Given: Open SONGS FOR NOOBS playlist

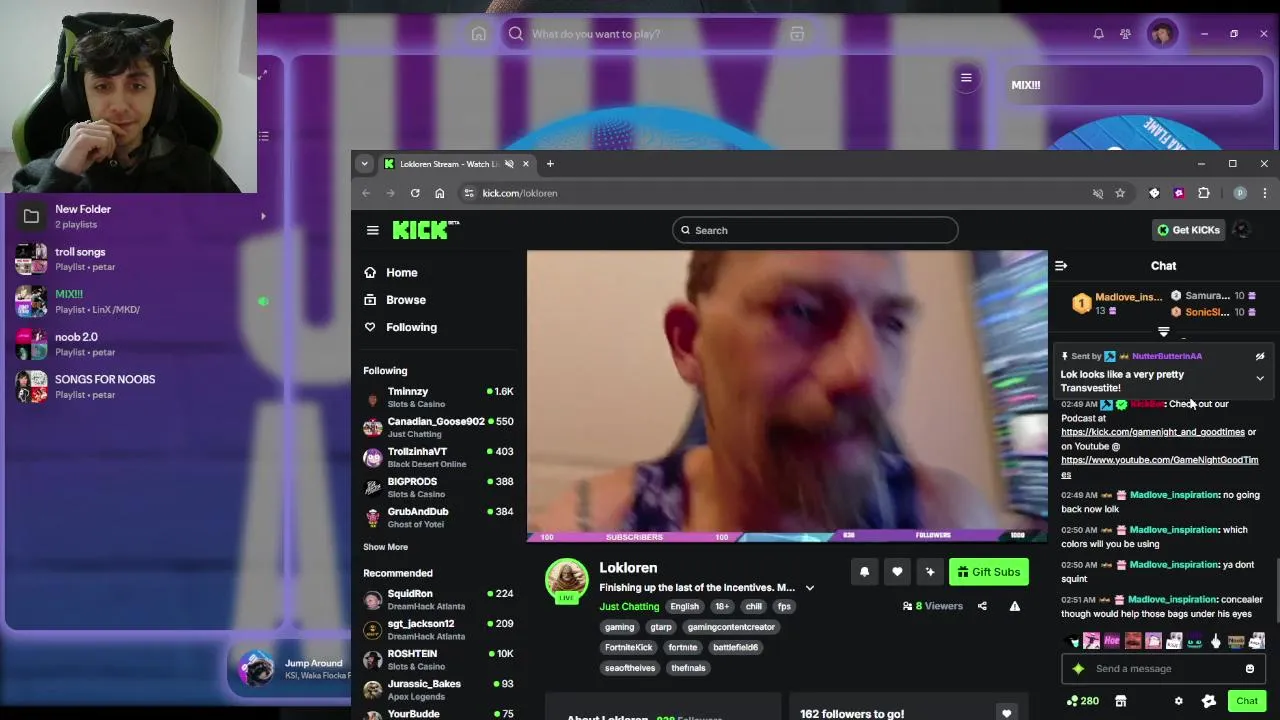Looking at the screenshot, I should pos(140,387).
